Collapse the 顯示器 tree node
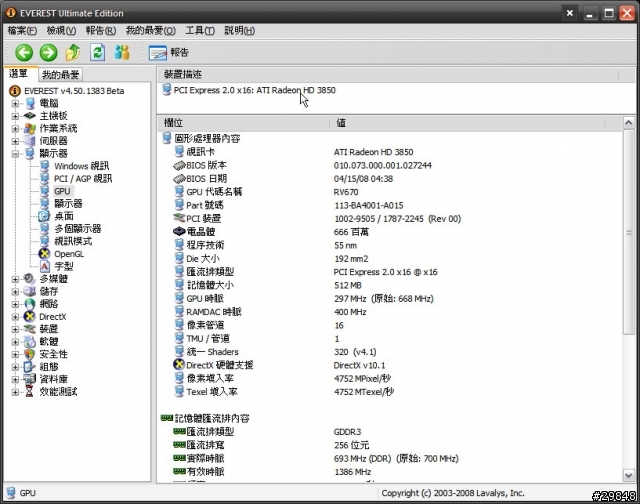The width and height of the screenshot is (640, 504). pos(15,154)
